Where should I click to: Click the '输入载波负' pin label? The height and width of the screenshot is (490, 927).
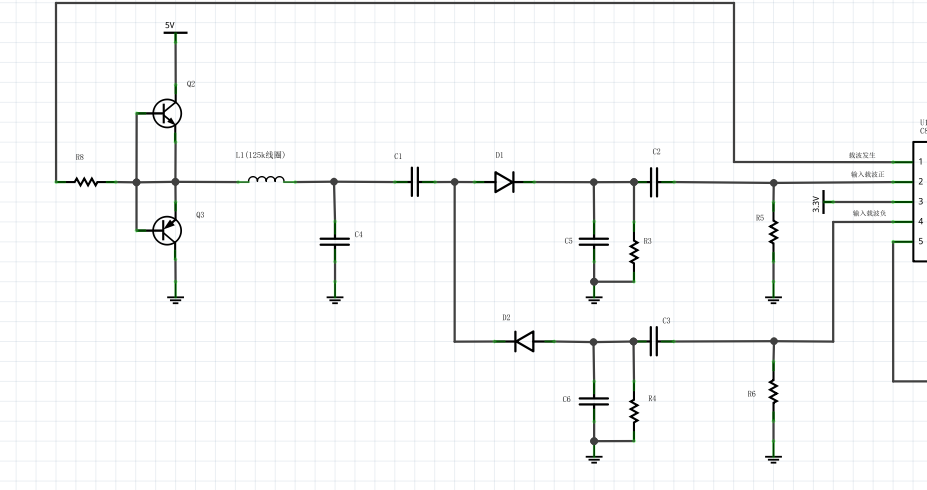pyautogui.click(x=870, y=213)
